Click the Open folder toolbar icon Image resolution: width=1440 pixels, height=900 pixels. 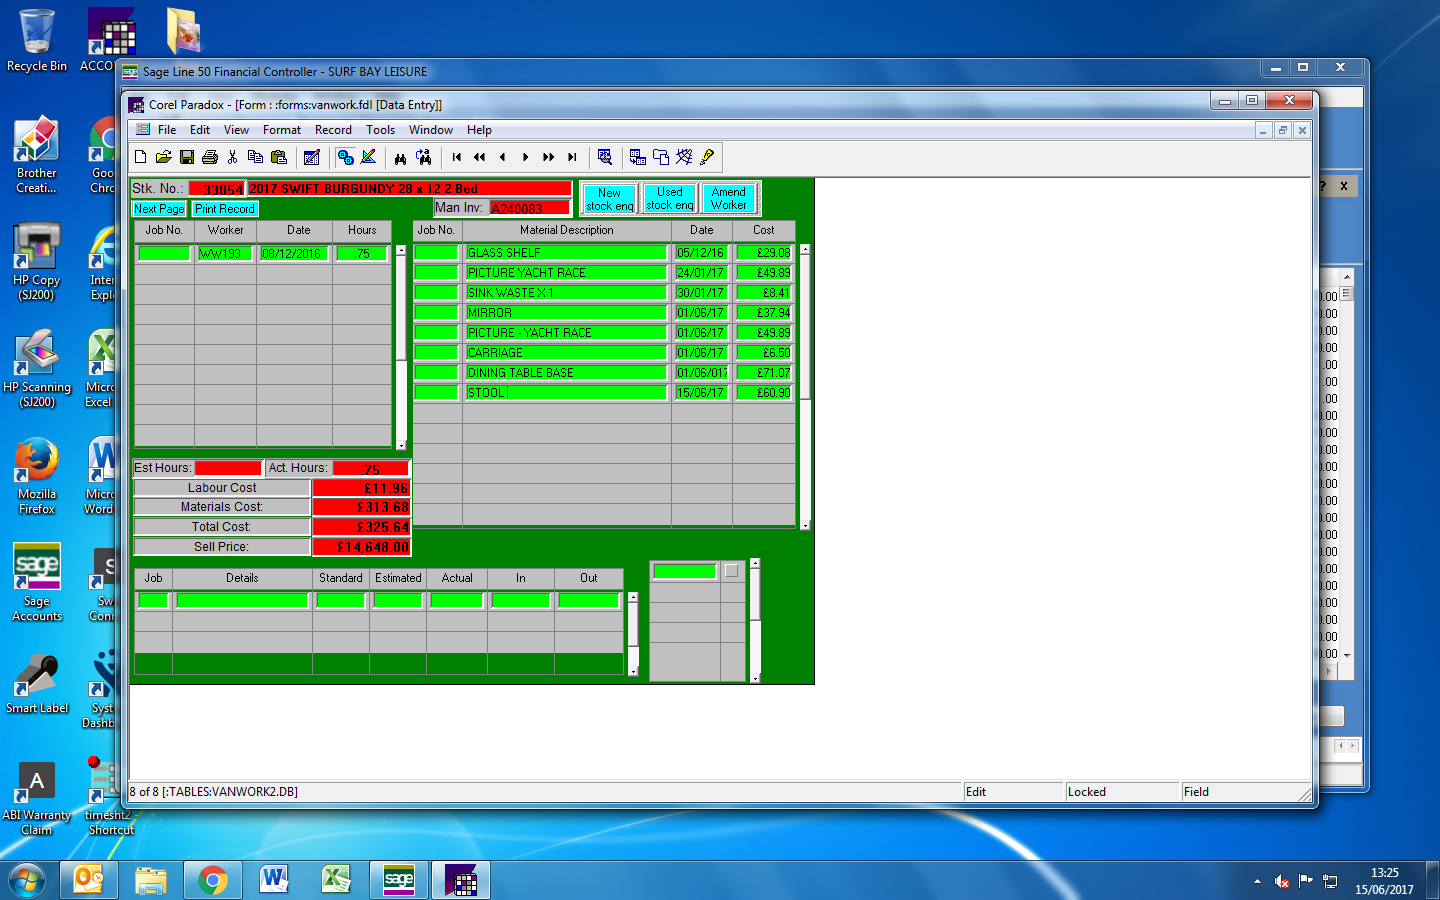[164, 157]
